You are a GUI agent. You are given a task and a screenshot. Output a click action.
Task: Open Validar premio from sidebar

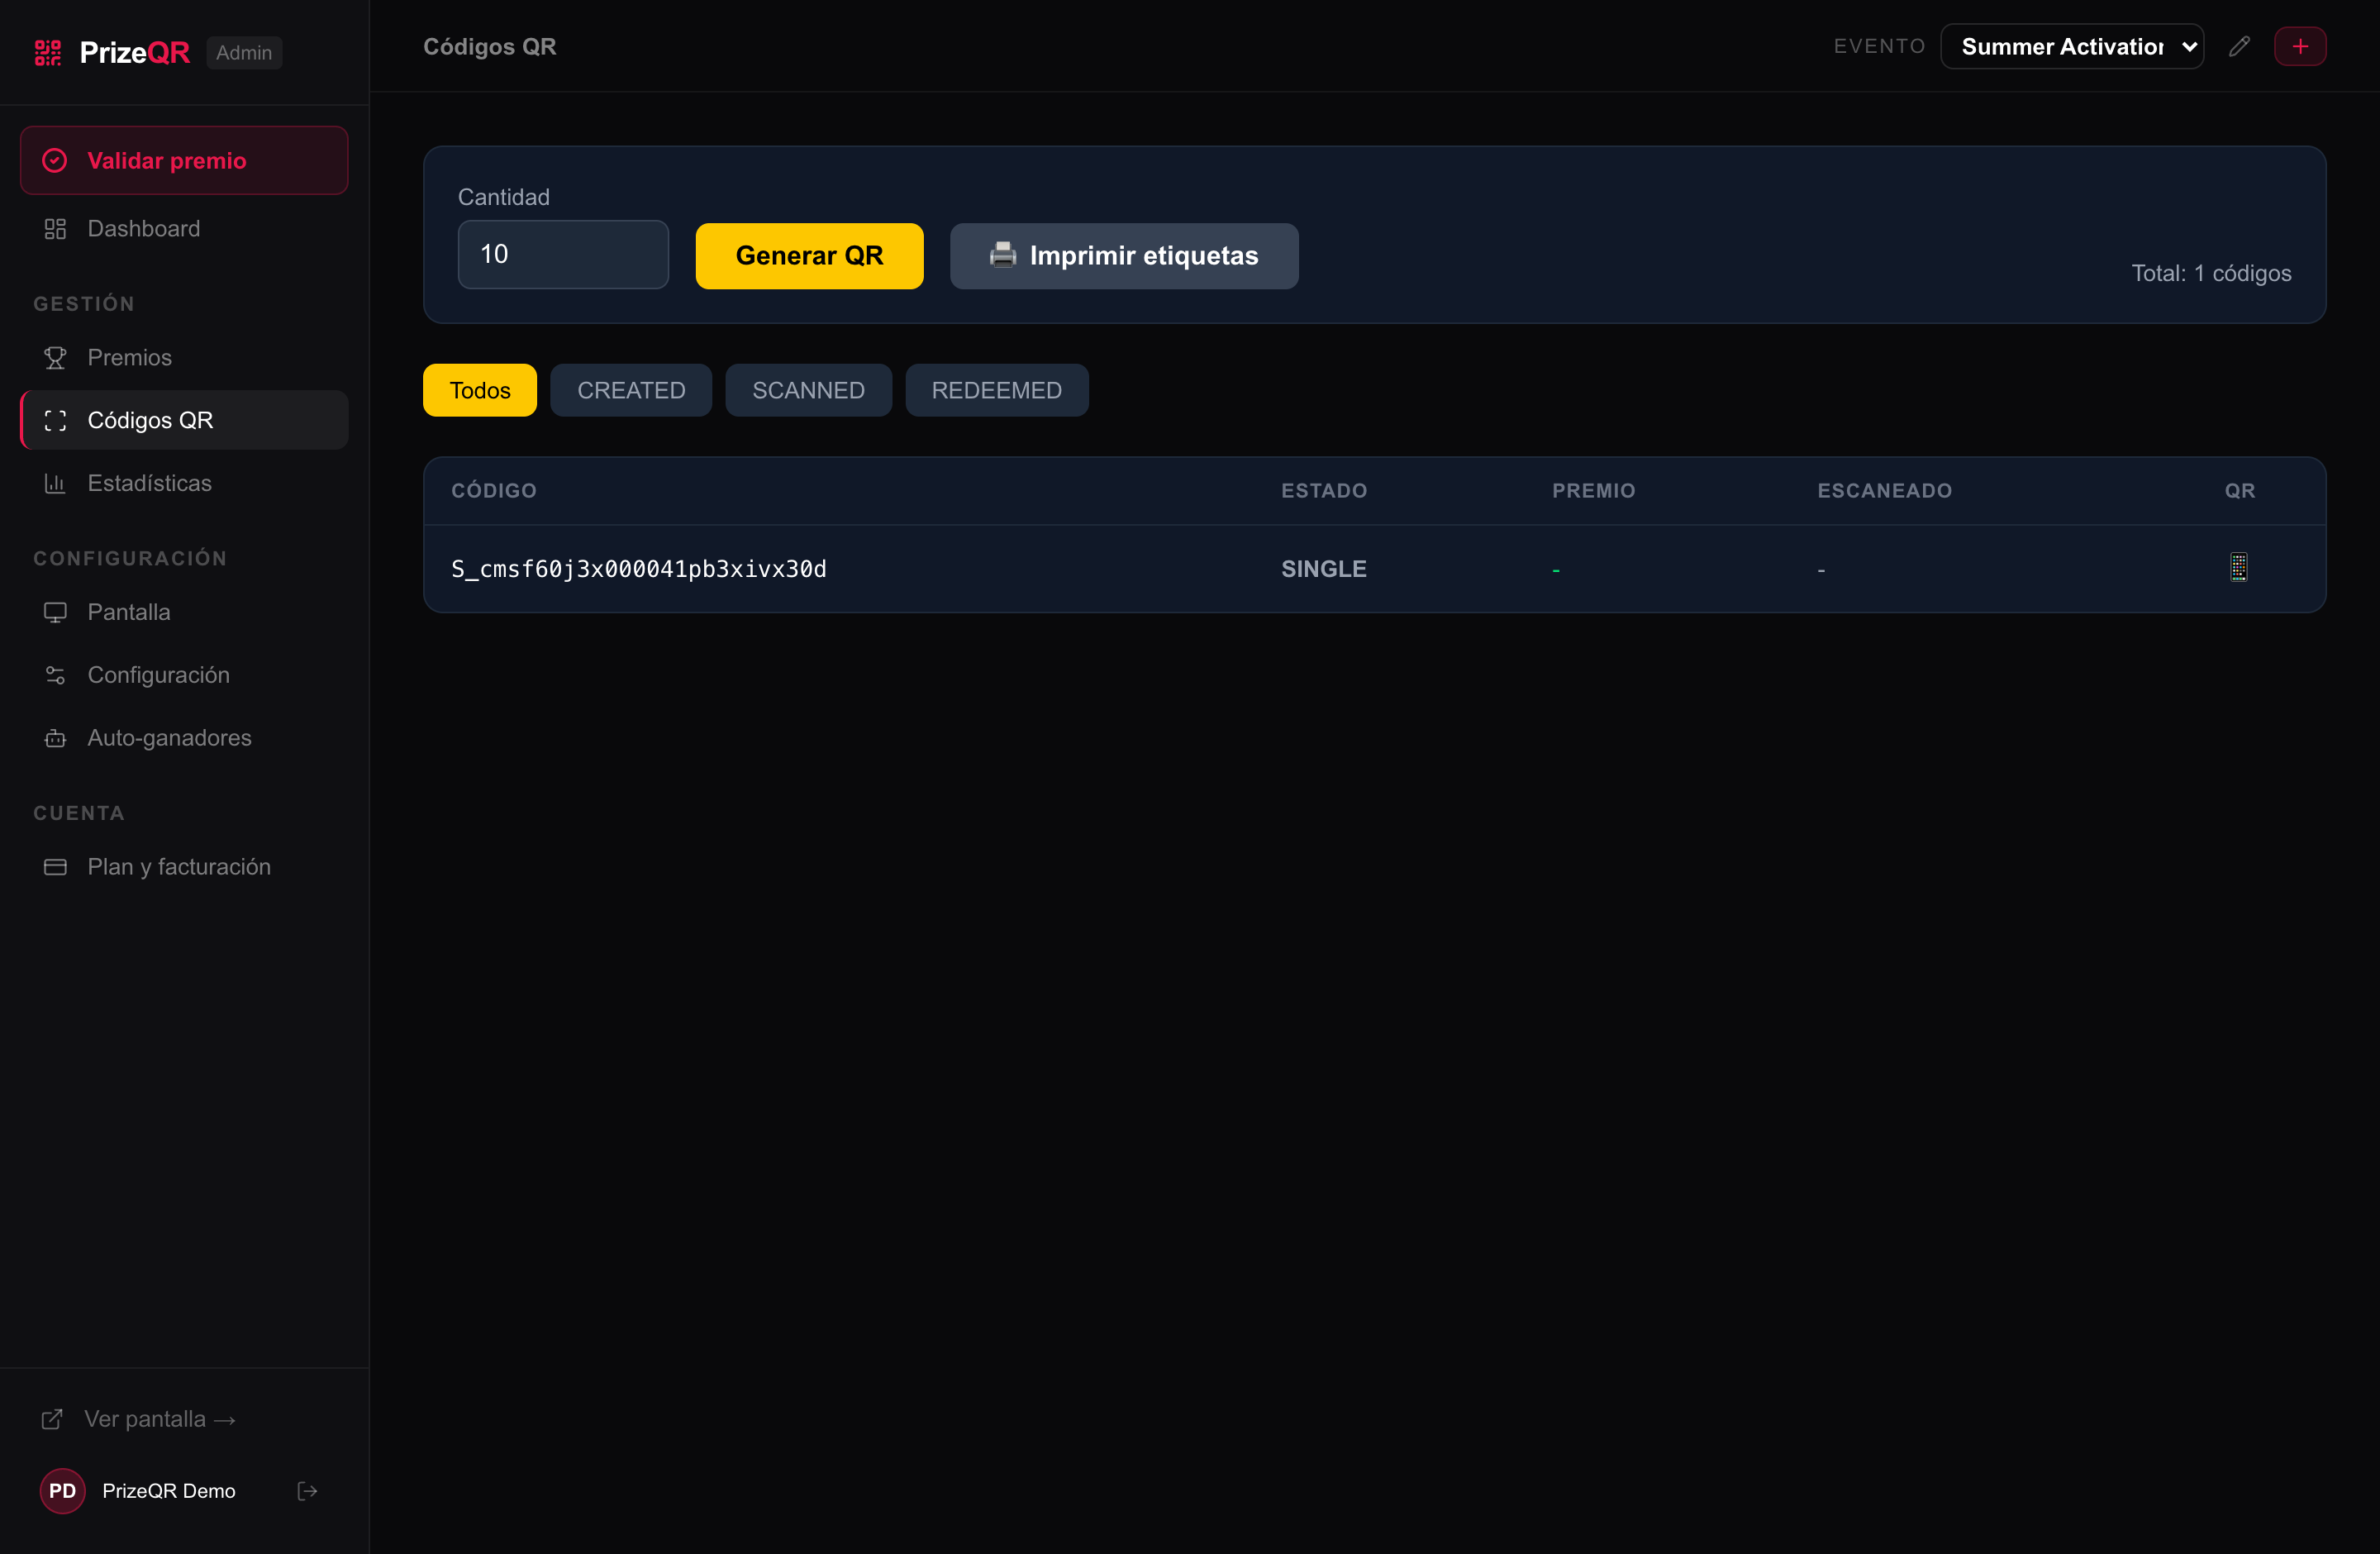[184, 160]
